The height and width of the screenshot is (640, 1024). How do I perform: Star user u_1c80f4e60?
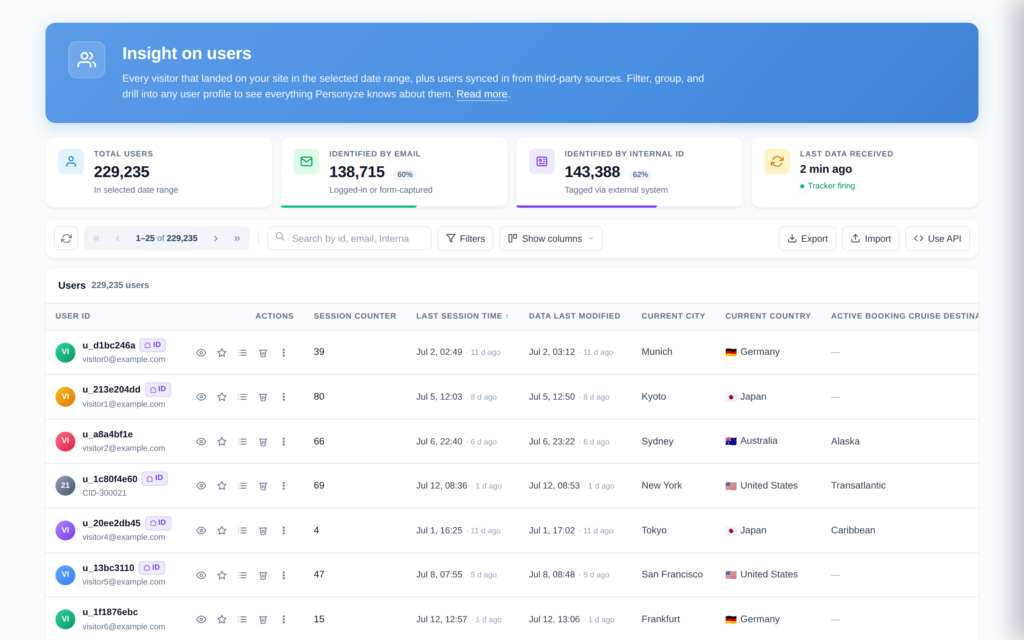(x=222, y=486)
